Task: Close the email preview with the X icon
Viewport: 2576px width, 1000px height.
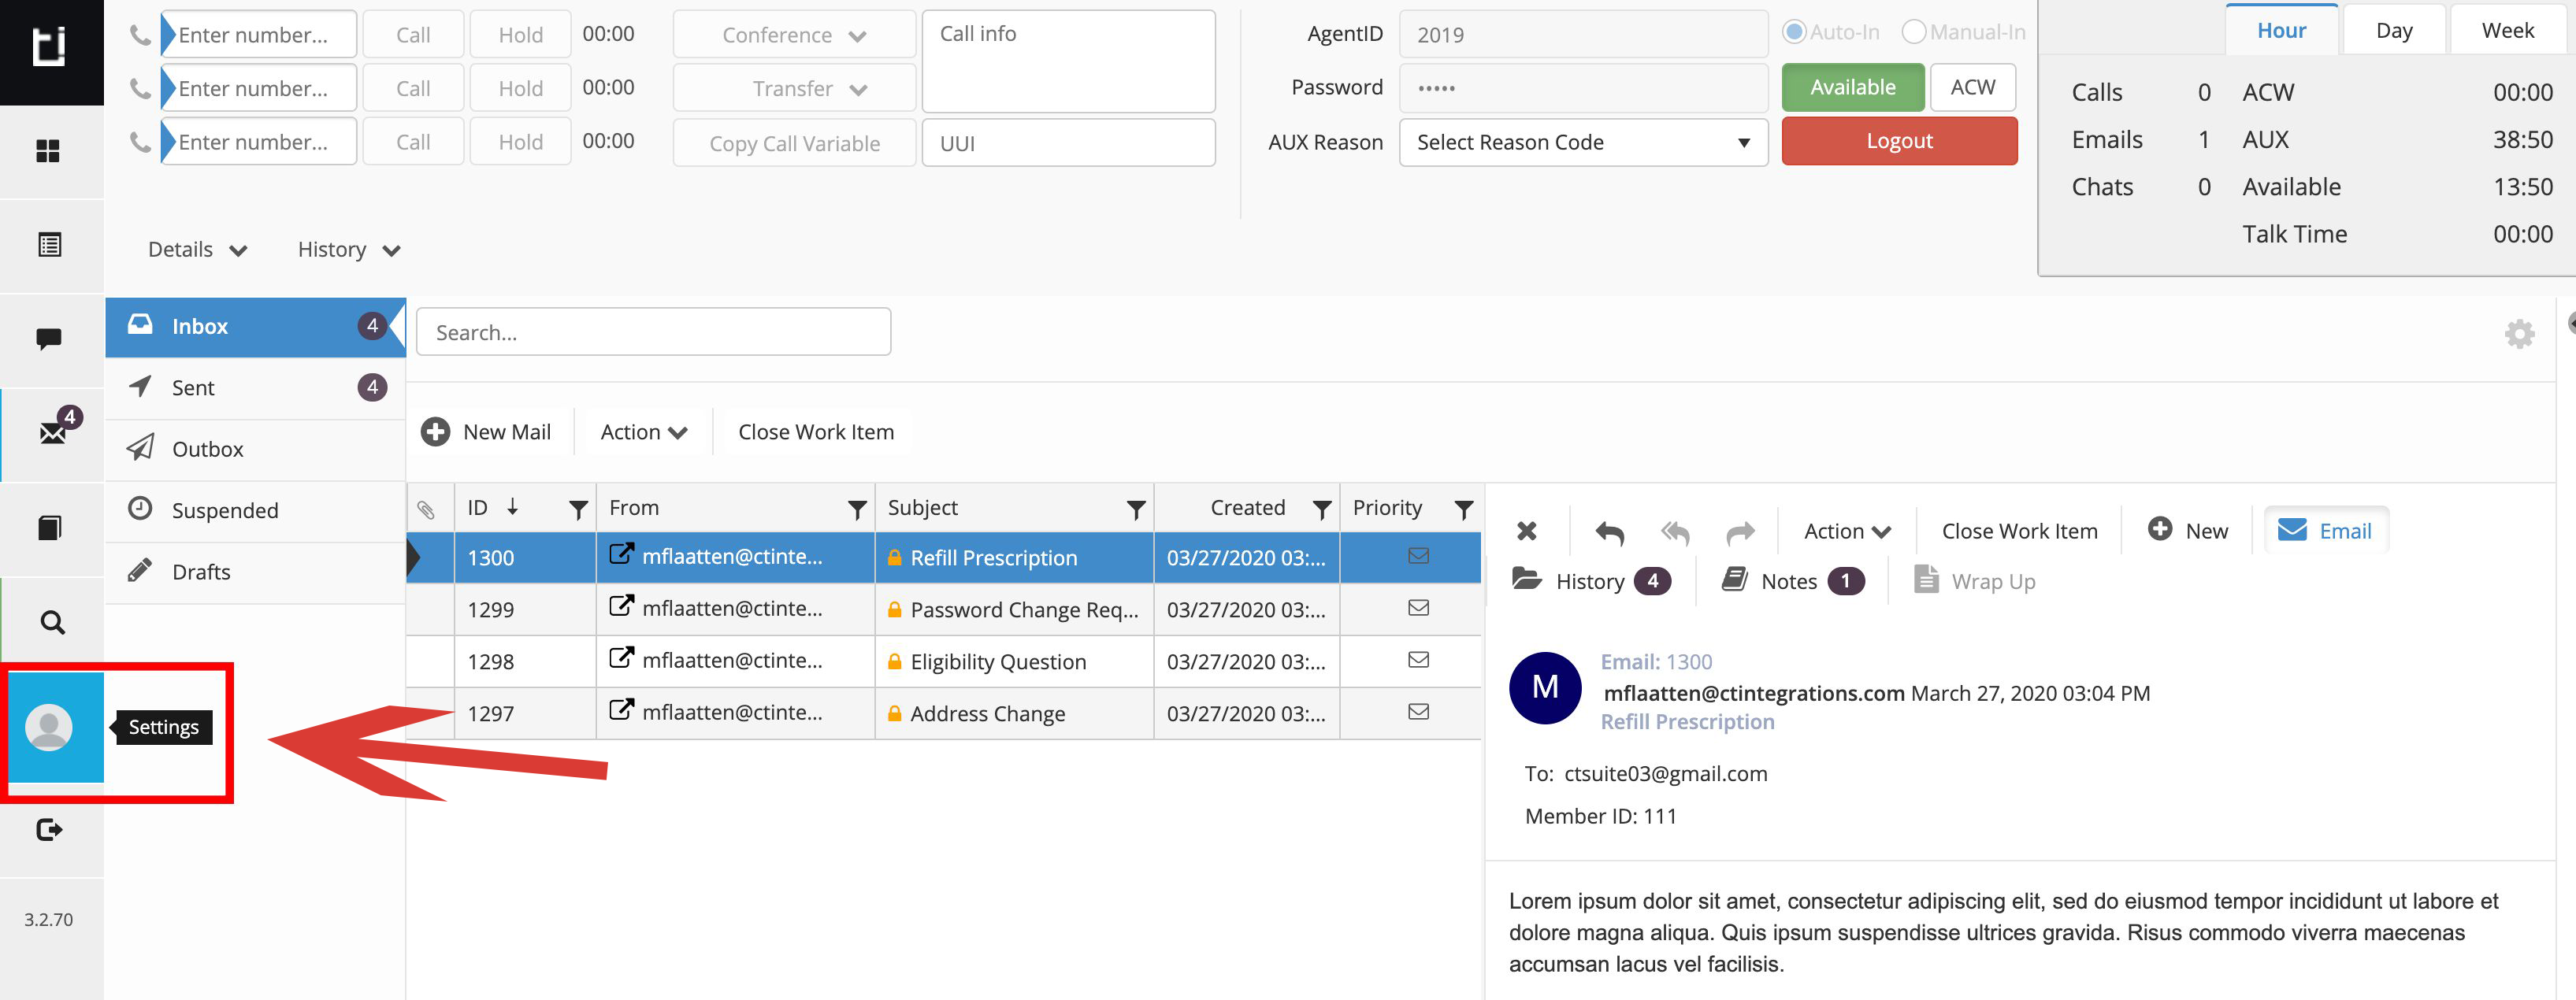Action: [x=1527, y=531]
